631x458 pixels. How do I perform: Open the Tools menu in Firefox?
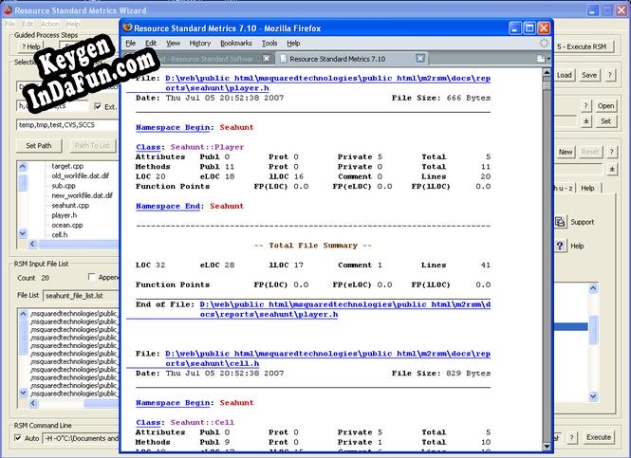(269, 43)
